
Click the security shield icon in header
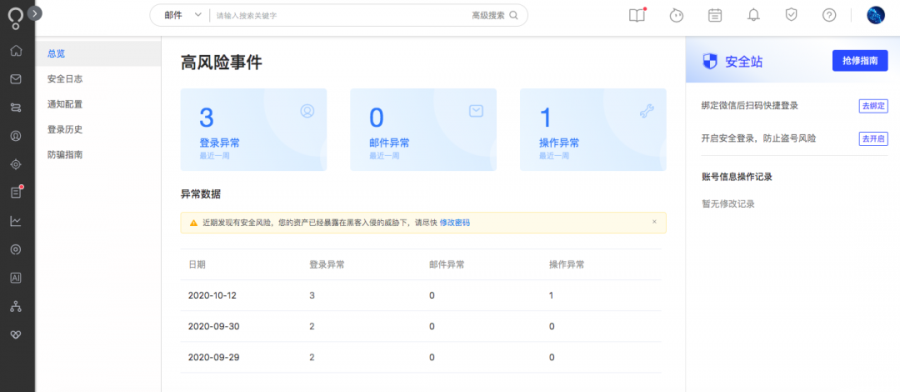792,15
